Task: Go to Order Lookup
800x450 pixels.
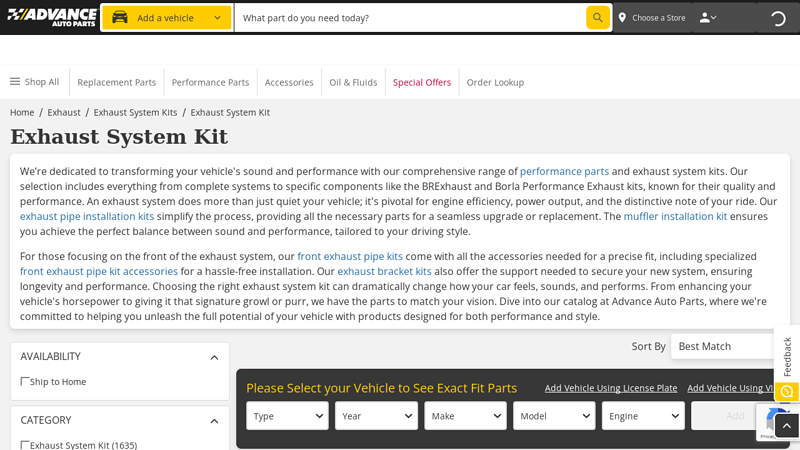Action: click(495, 82)
